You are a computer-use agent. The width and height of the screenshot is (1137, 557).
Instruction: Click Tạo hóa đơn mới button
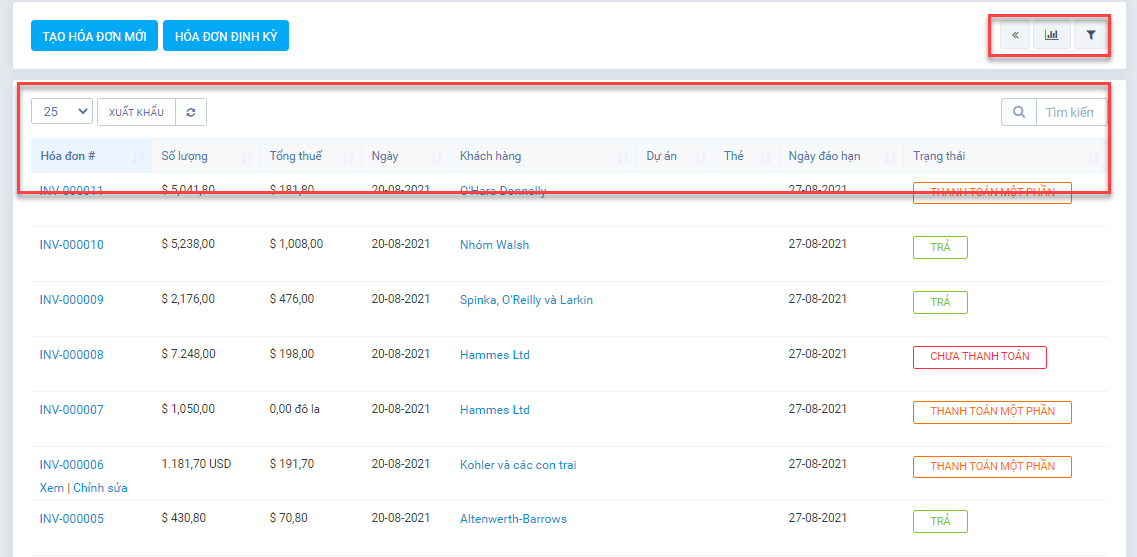tap(94, 36)
